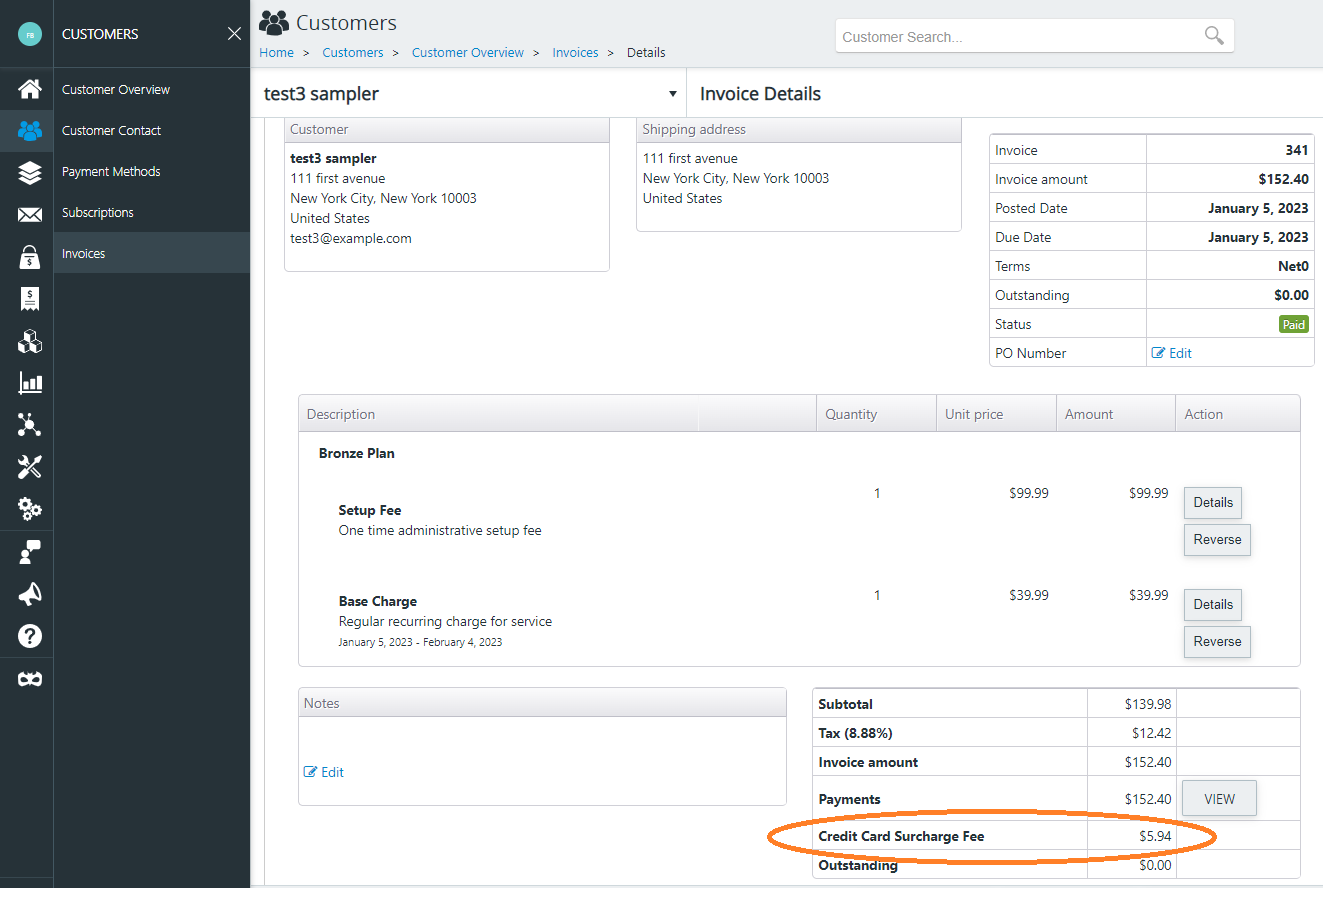The height and width of the screenshot is (913, 1340).
Task: Open the envelope mail icon in sidebar
Action: coord(30,215)
